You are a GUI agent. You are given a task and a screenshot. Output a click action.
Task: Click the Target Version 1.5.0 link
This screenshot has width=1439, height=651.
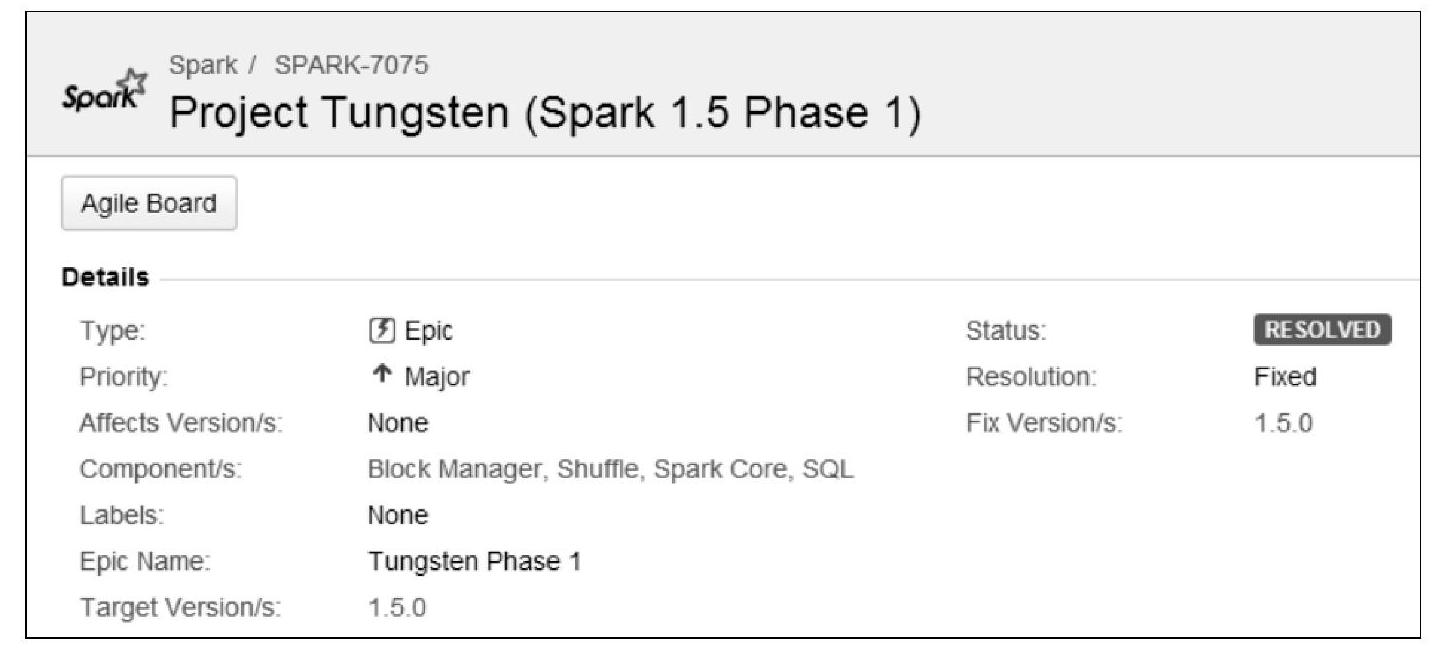pos(397,607)
